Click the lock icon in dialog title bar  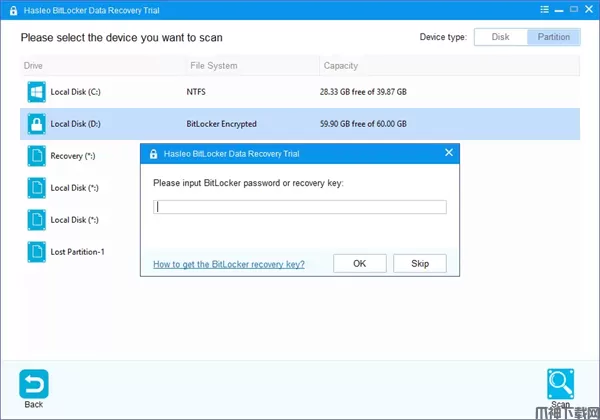(x=153, y=154)
